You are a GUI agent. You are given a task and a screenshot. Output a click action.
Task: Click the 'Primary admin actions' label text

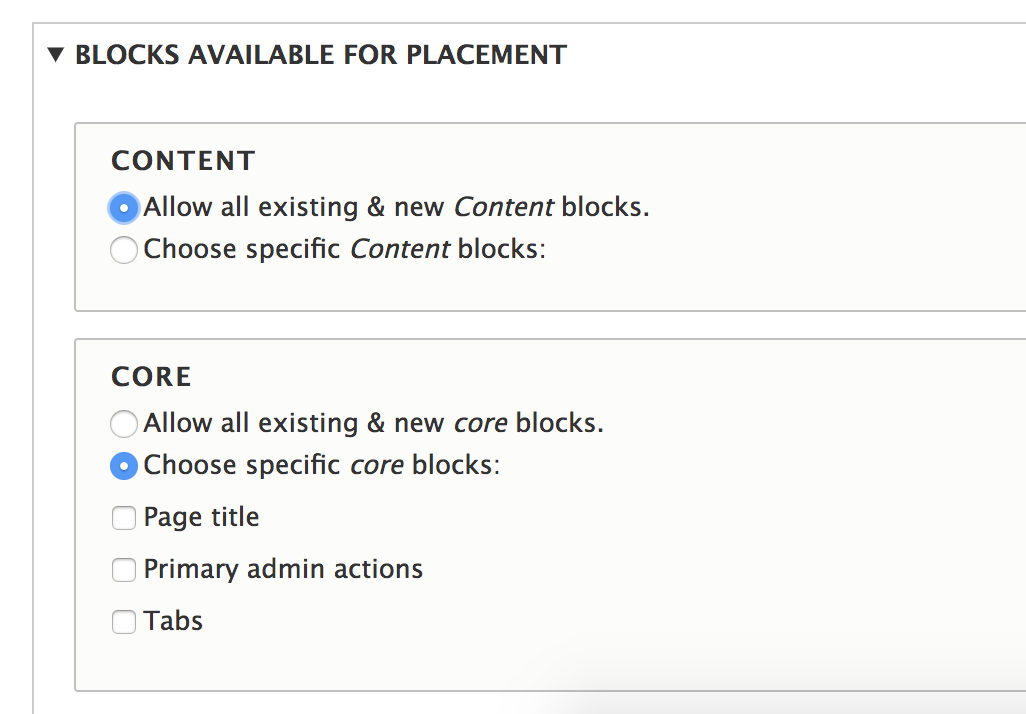click(x=283, y=569)
